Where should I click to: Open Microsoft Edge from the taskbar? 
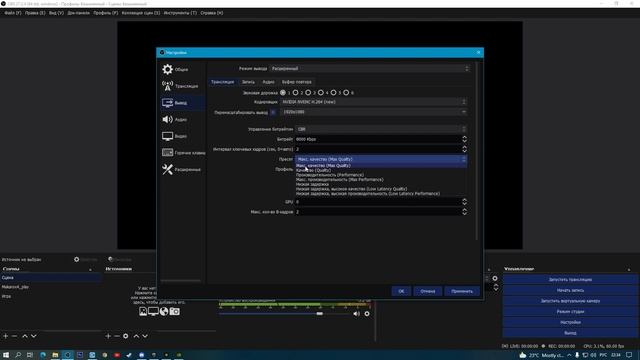[43, 355]
